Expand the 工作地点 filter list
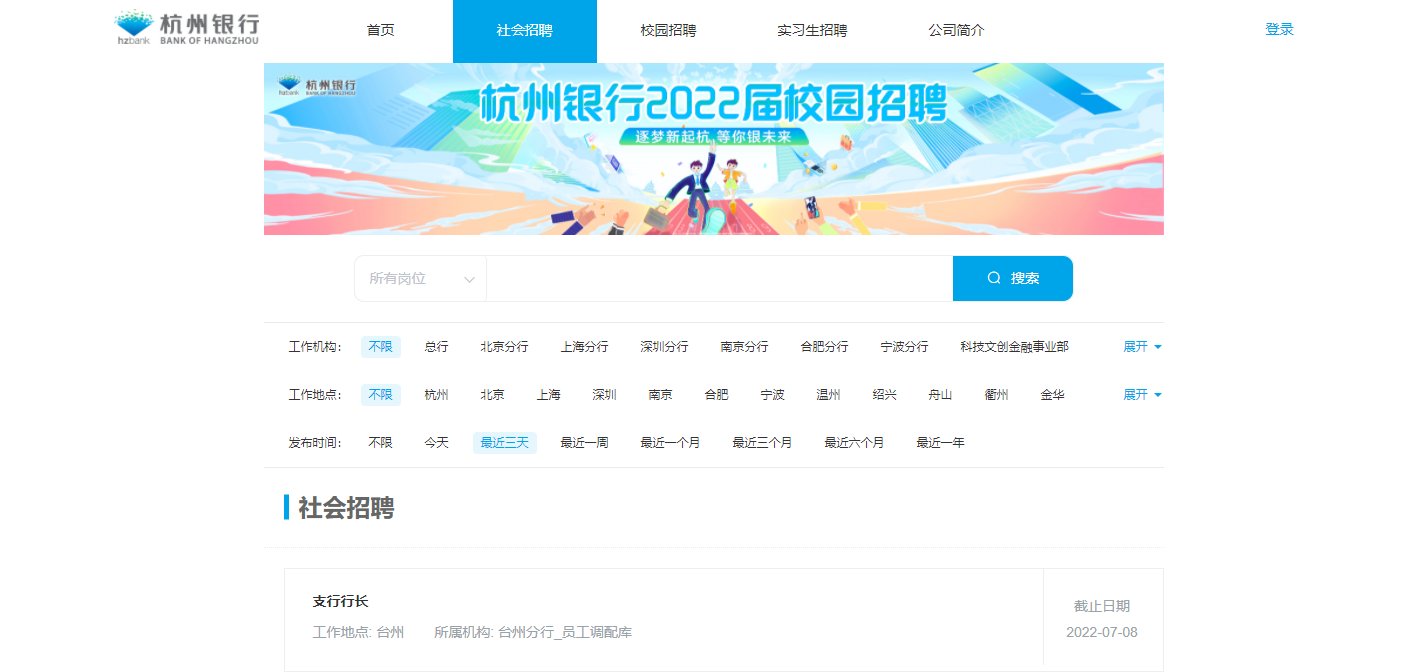This screenshot has height=672, width=1411. 1142,395
